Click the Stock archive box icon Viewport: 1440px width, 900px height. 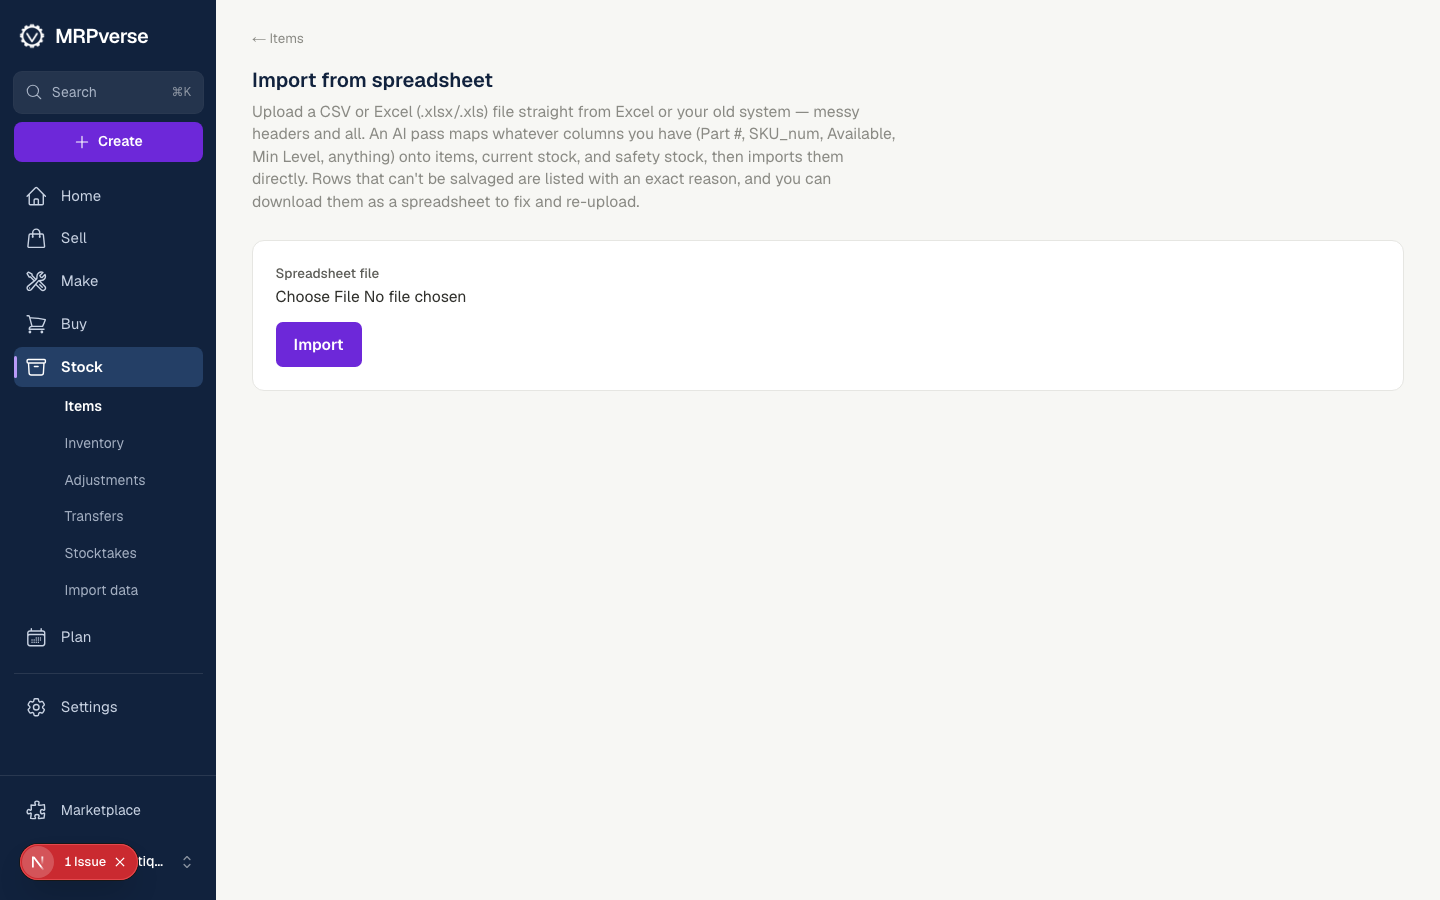tap(36, 367)
